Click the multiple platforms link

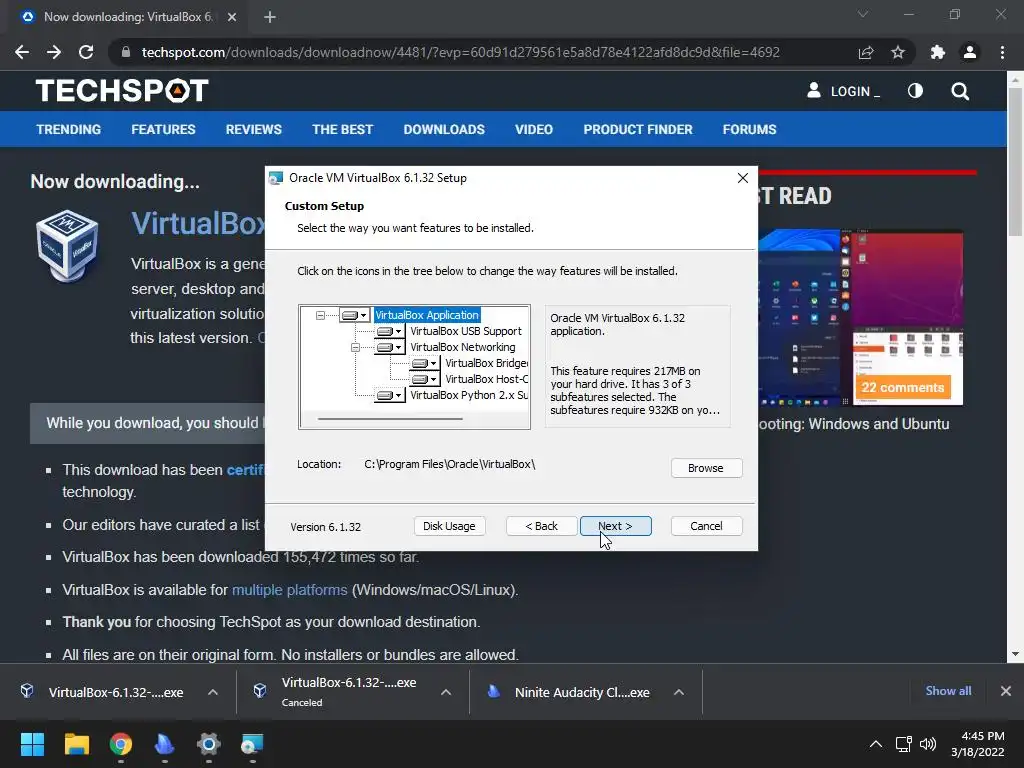(289, 590)
